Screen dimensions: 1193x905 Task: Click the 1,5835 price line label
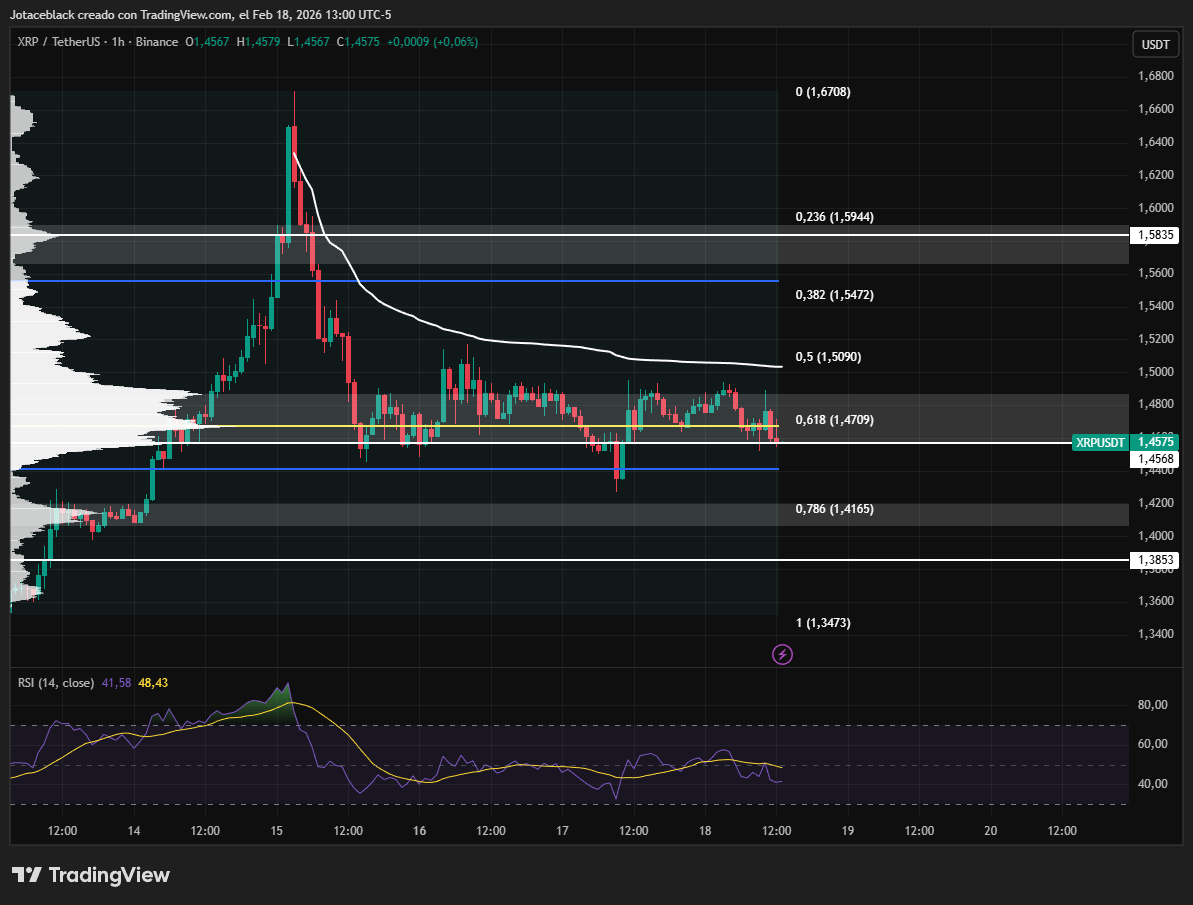pos(1155,235)
